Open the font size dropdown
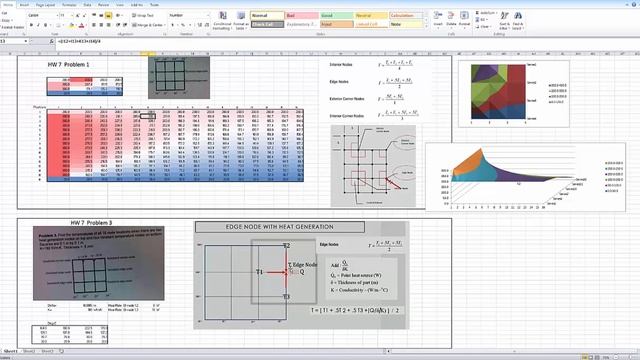The image size is (640, 360). pos(72,15)
